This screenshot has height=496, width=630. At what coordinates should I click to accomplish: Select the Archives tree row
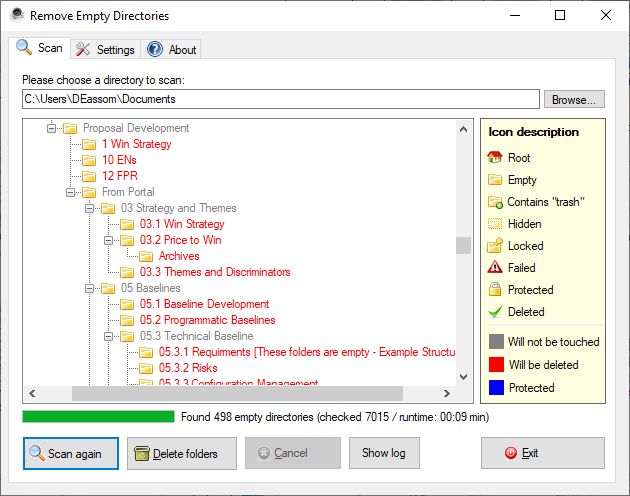coord(179,256)
